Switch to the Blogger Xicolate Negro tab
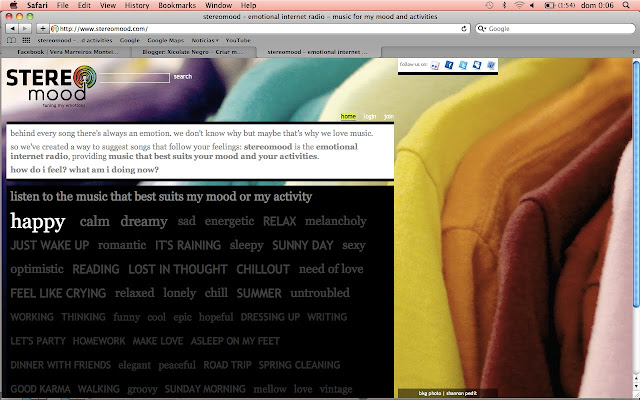640x400 pixels. pos(193,52)
